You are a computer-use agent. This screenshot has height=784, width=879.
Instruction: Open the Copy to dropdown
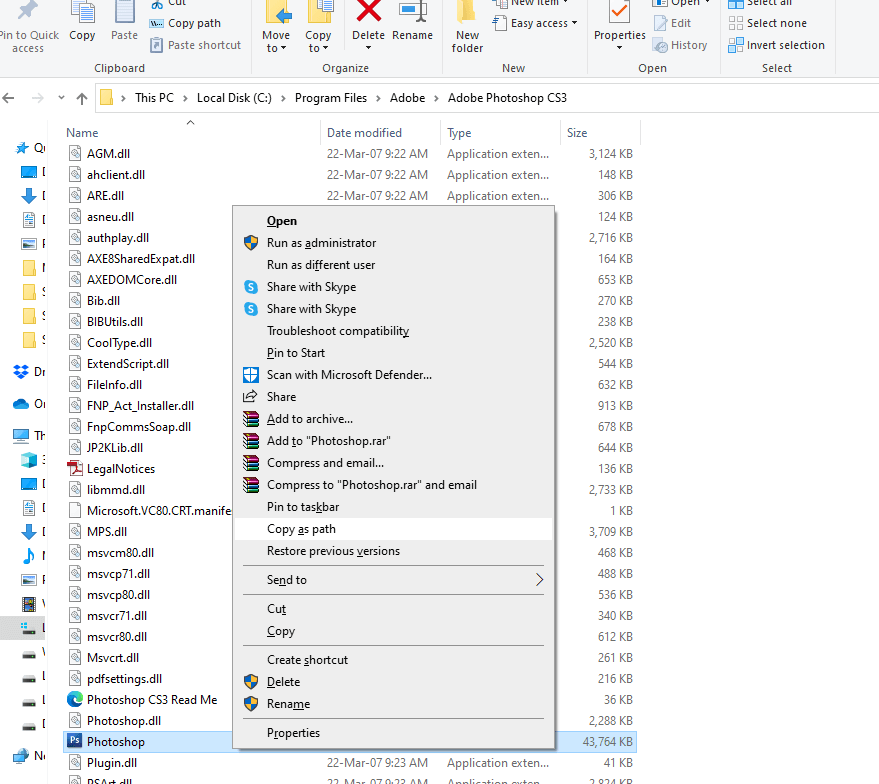319,42
